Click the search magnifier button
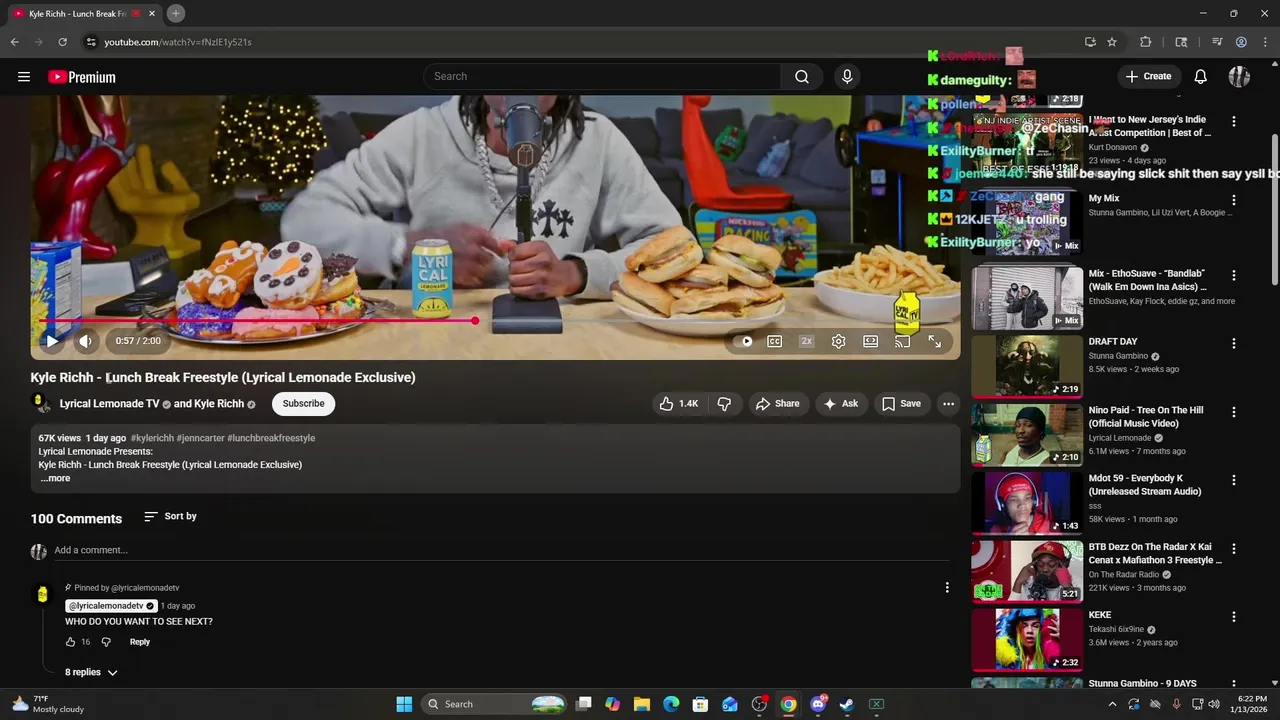This screenshot has width=1280, height=720. [802, 77]
